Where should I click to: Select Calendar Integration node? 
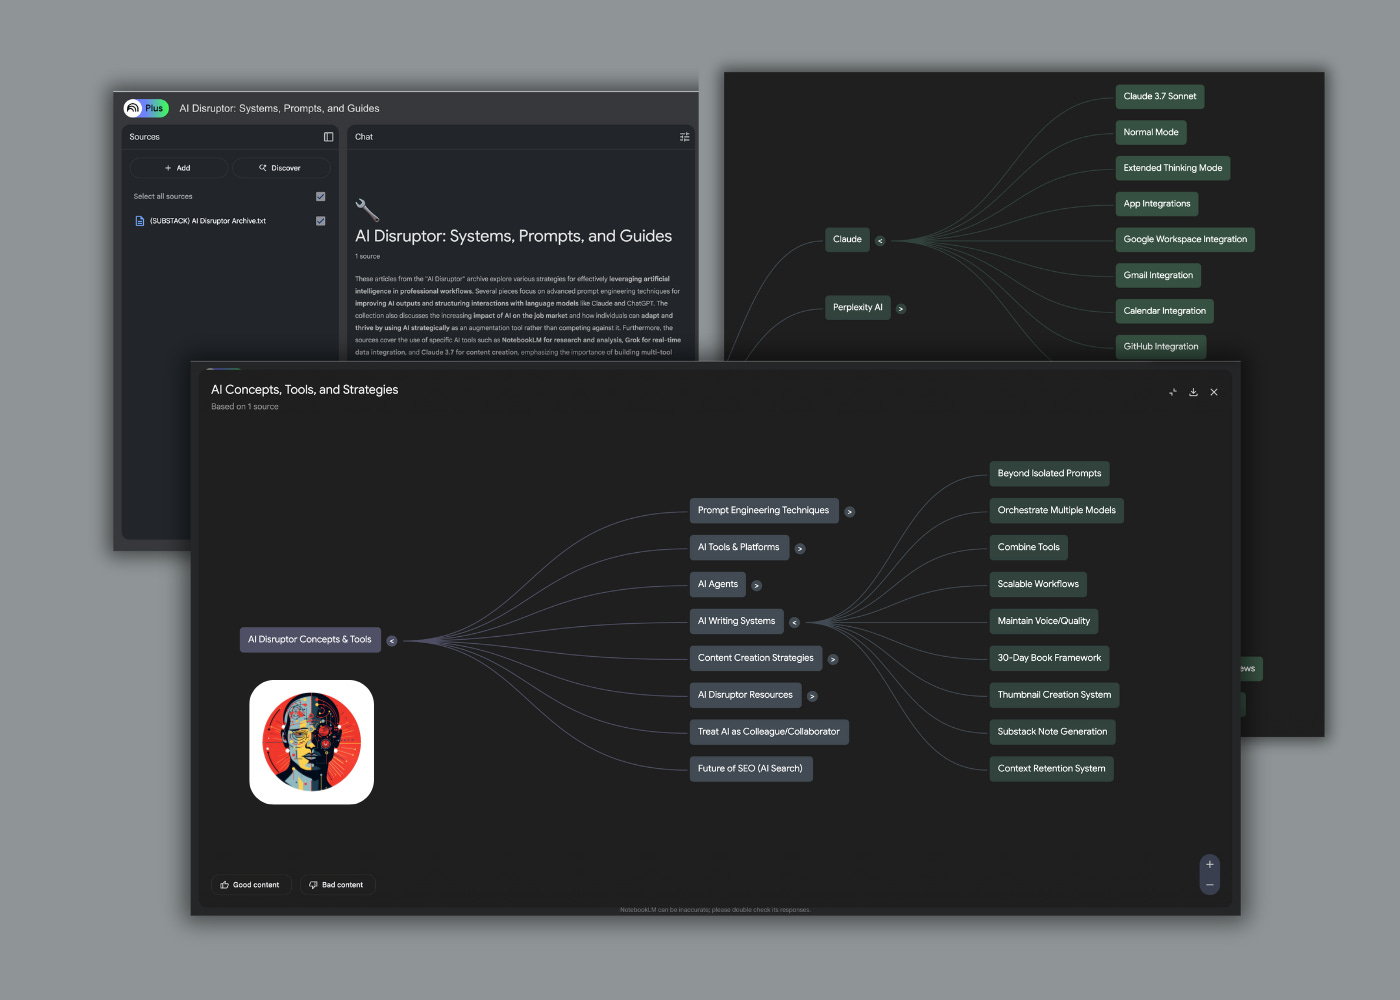coord(1165,312)
